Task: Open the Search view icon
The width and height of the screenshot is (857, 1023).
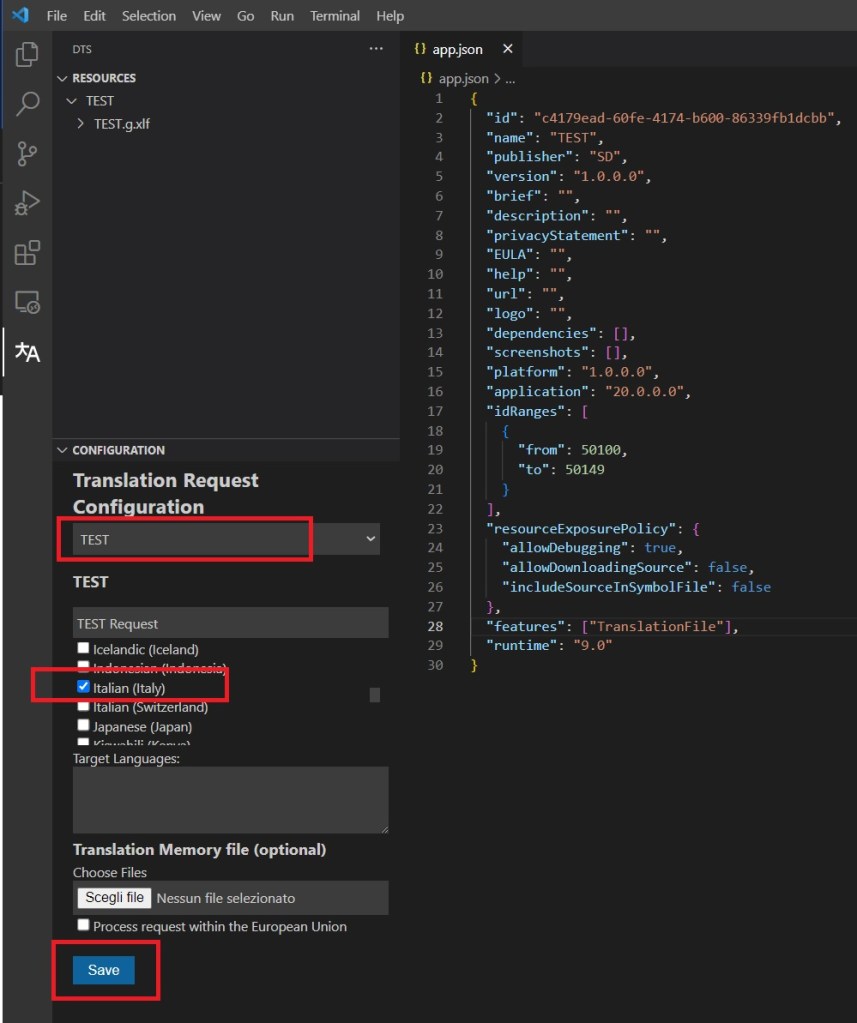Action: 27,104
